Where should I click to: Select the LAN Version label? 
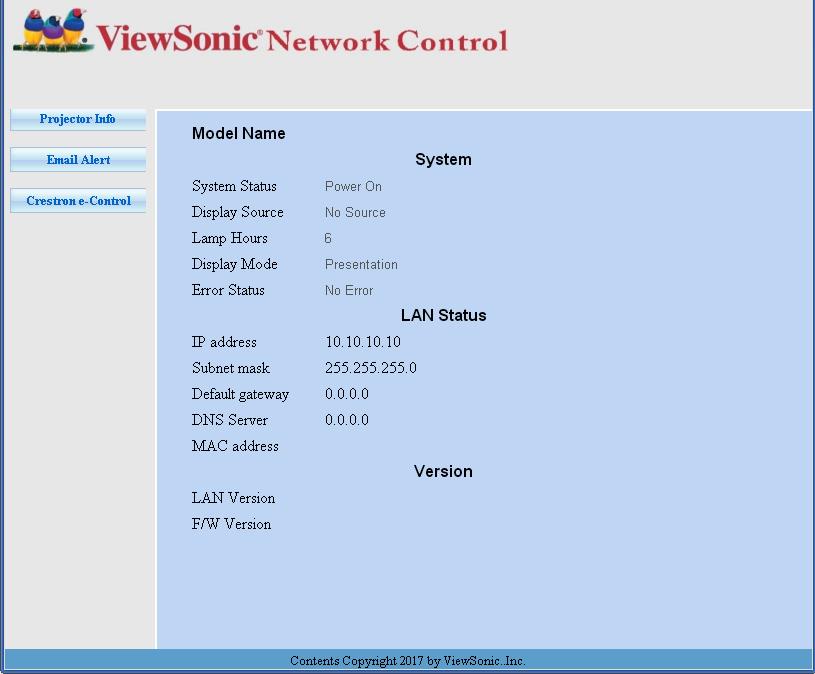[x=233, y=498]
